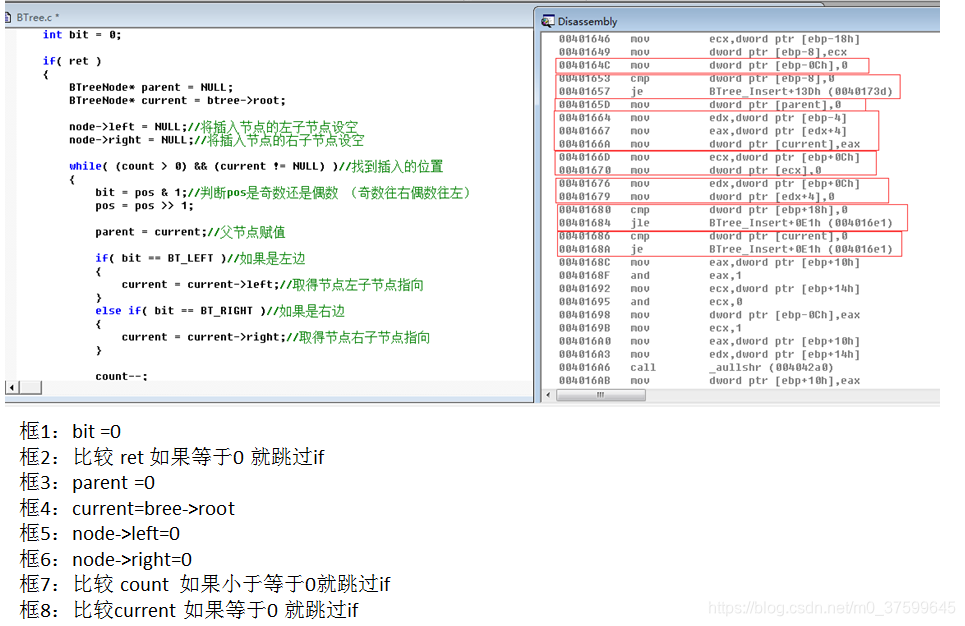Image resolution: width=965 pixels, height=626 pixels.
Task: Click code editor horizontal scrollbar thumb
Action: [x=30, y=387]
